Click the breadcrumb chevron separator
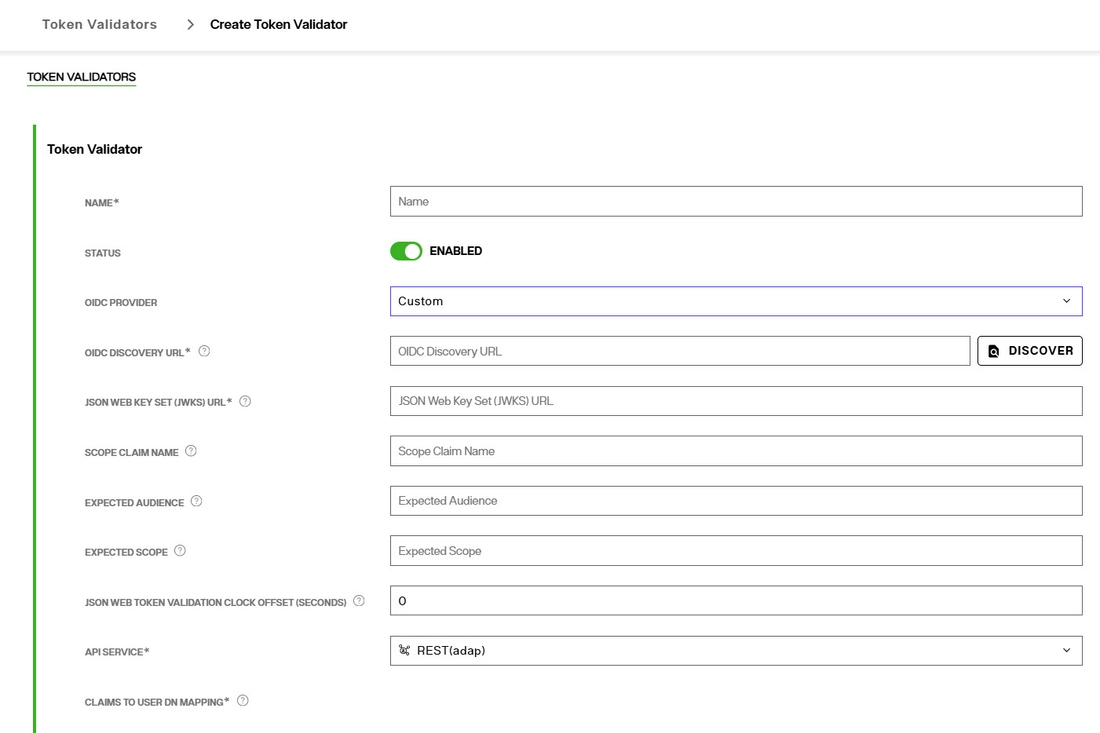 click(x=190, y=25)
